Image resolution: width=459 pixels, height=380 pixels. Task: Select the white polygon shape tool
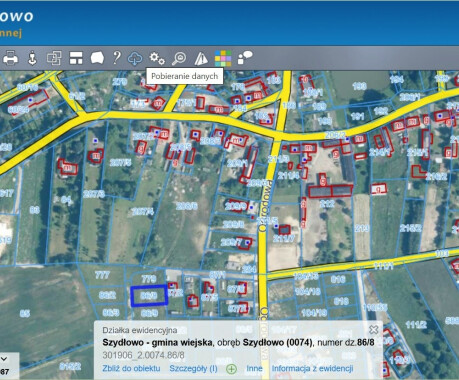(x=97, y=58)
